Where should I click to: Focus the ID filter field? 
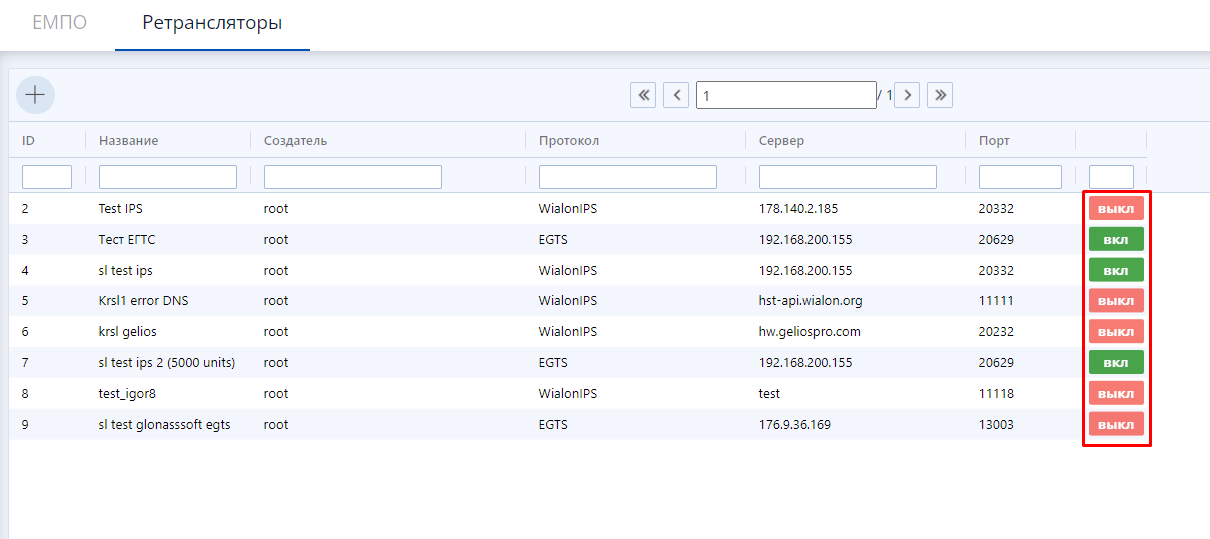(x=47, y=177)
